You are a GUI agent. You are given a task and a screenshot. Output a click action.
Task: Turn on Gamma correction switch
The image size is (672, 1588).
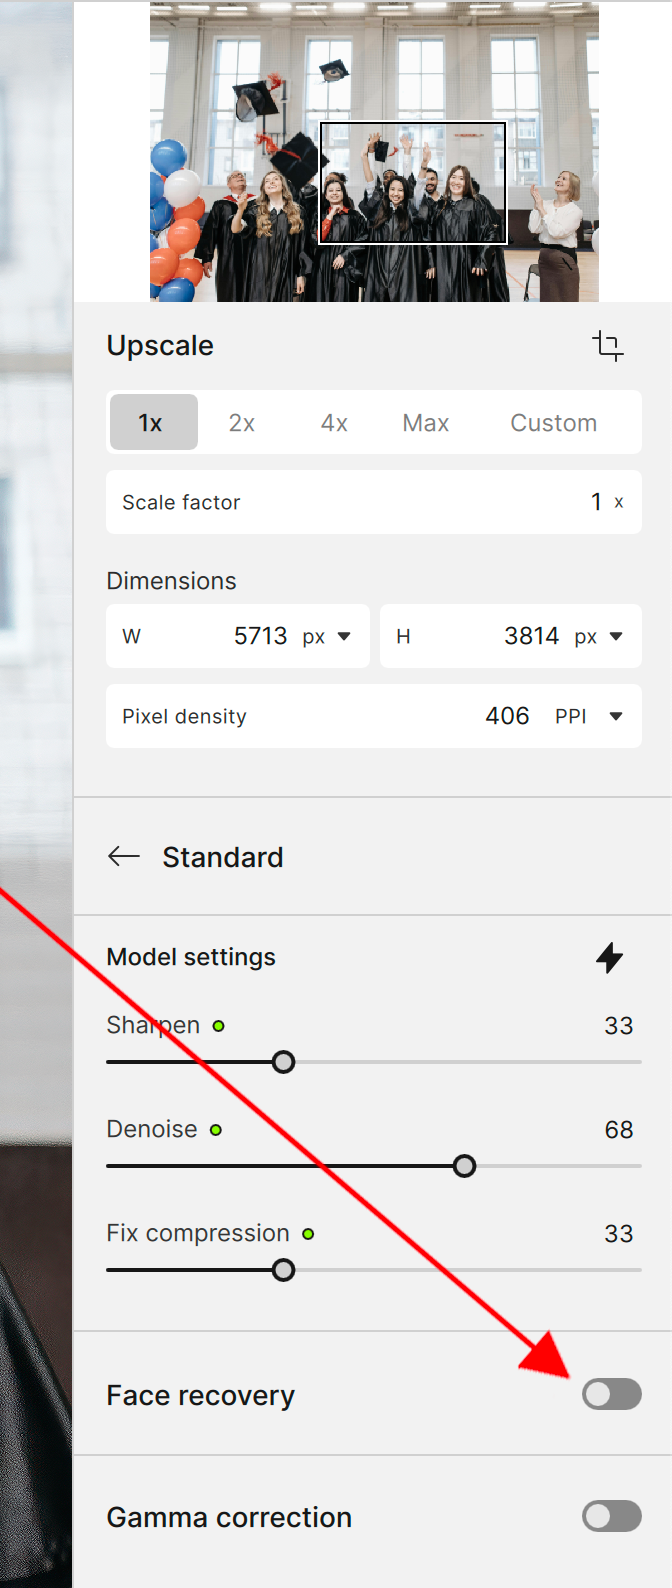tap(611, 1516)
